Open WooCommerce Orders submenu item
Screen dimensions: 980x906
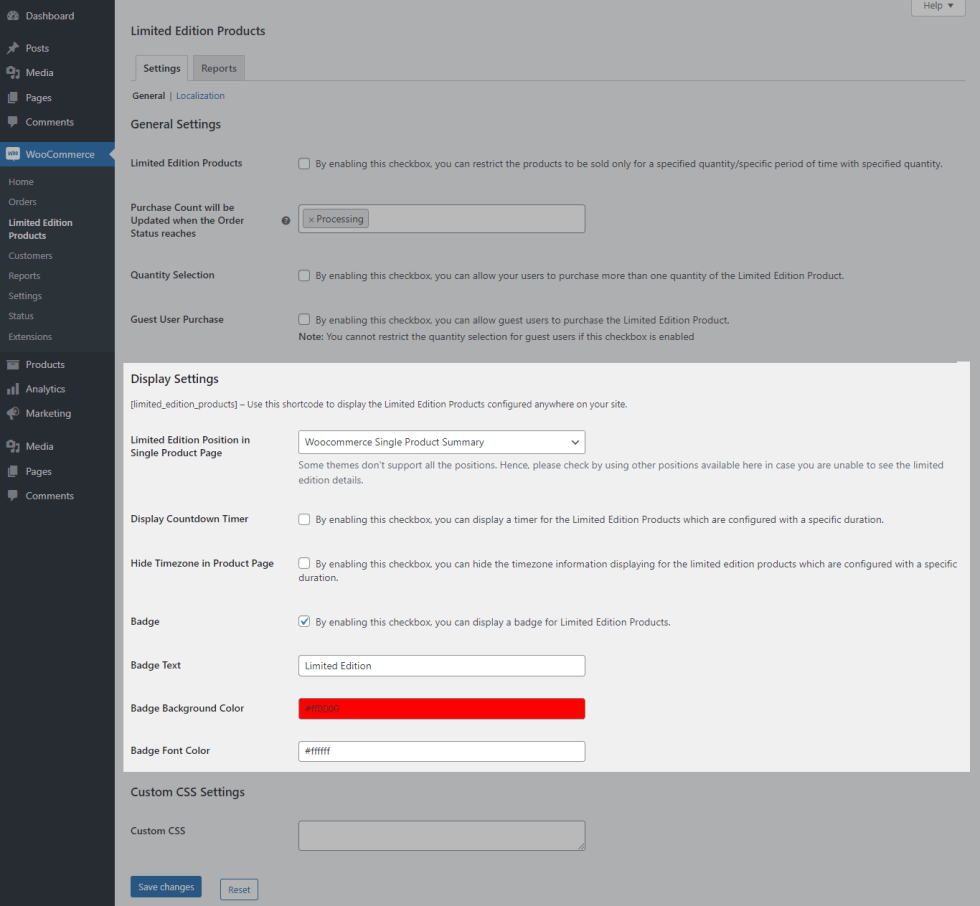pos(22,202)
